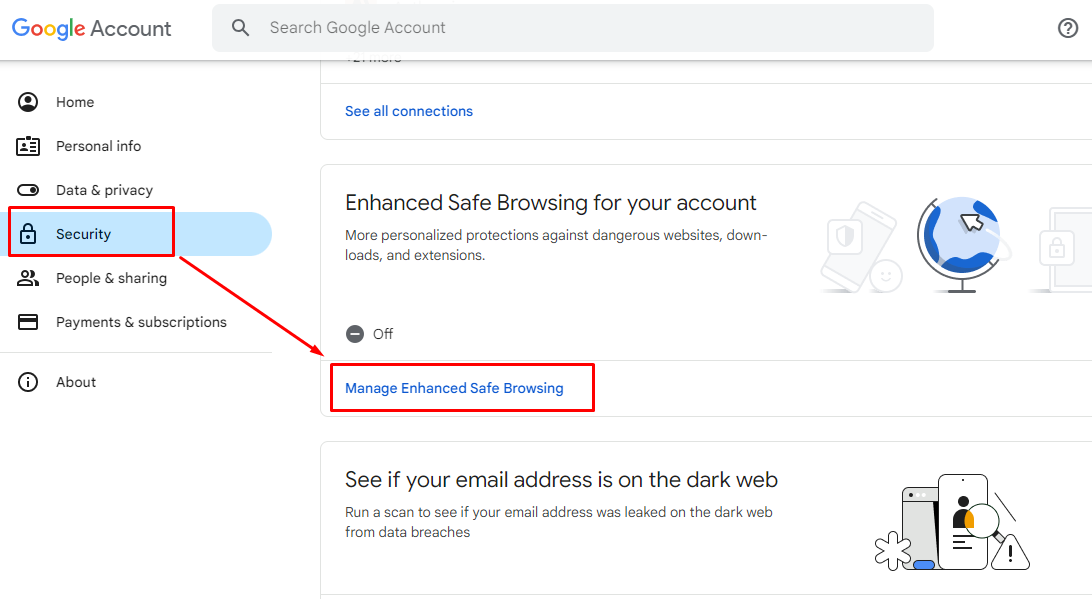
Task: Open the See all connections link
Action: coord(408,110)
